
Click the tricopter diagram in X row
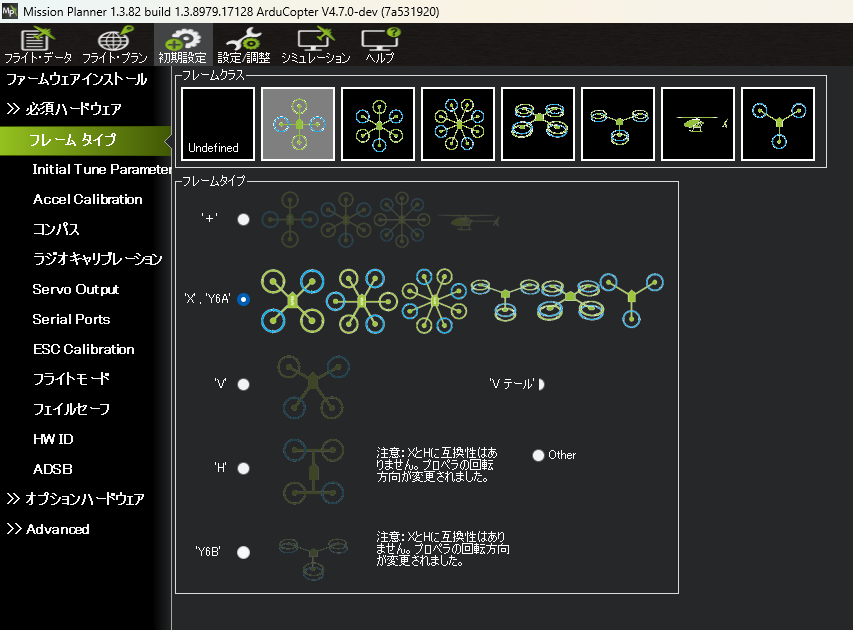(632, 300)
